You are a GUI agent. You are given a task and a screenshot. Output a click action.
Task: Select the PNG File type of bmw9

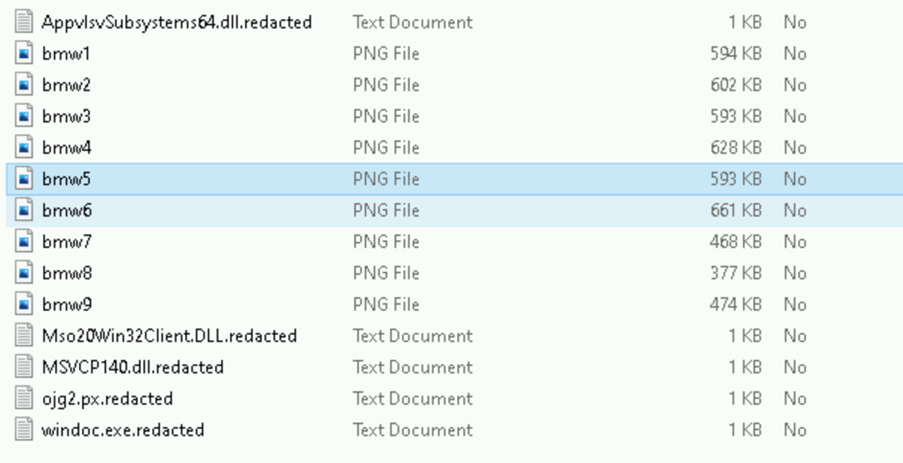pos(386,305)
